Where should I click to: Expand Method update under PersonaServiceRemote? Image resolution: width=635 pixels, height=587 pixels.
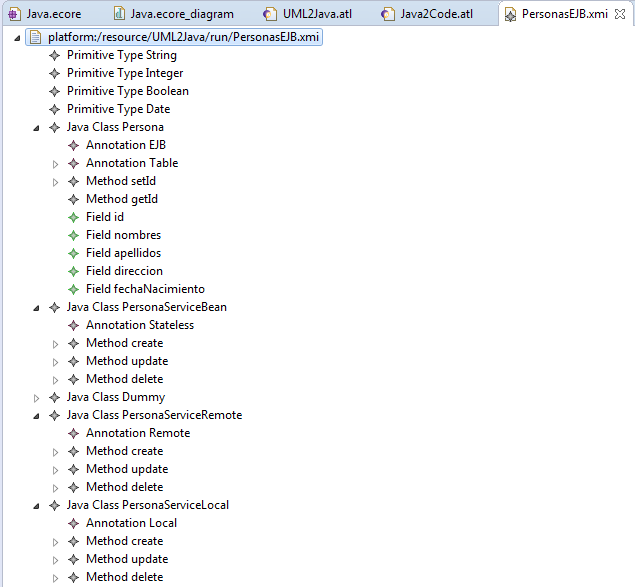(55, 470)
